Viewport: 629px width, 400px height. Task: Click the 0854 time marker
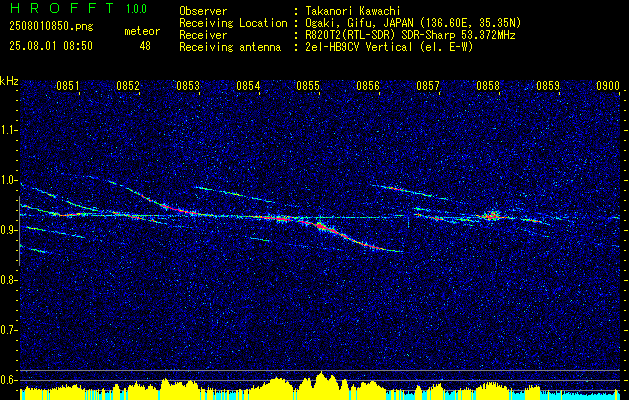(248, 86)
